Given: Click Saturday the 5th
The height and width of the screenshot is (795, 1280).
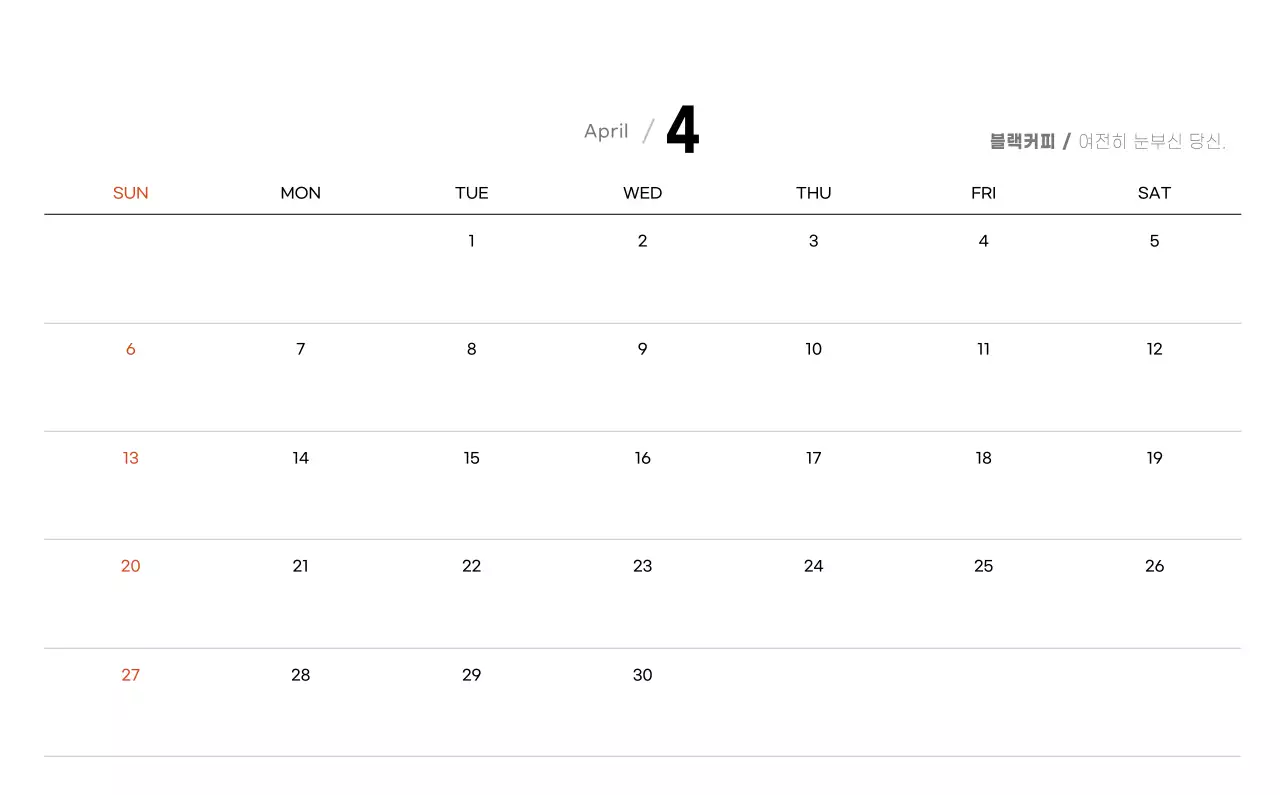Looking at the screenshot, I should point(1154,241).
